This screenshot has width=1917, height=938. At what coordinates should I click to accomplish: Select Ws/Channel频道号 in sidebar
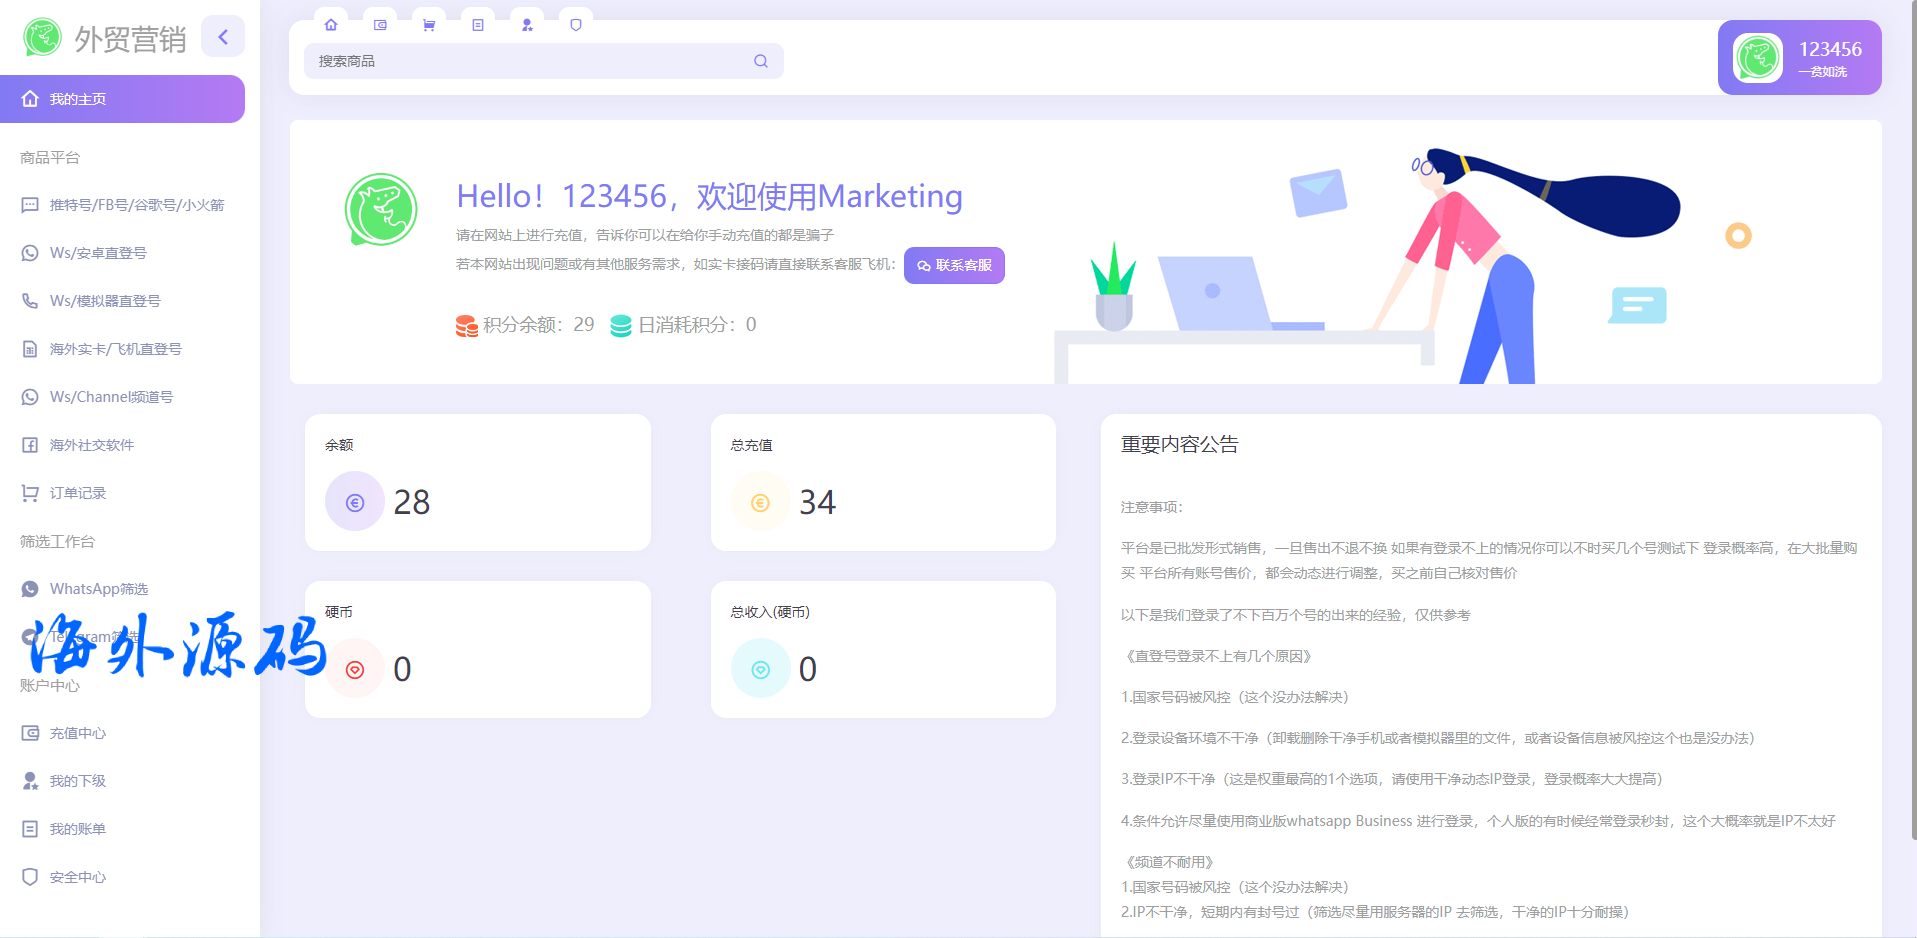click(x=111, y=397)
